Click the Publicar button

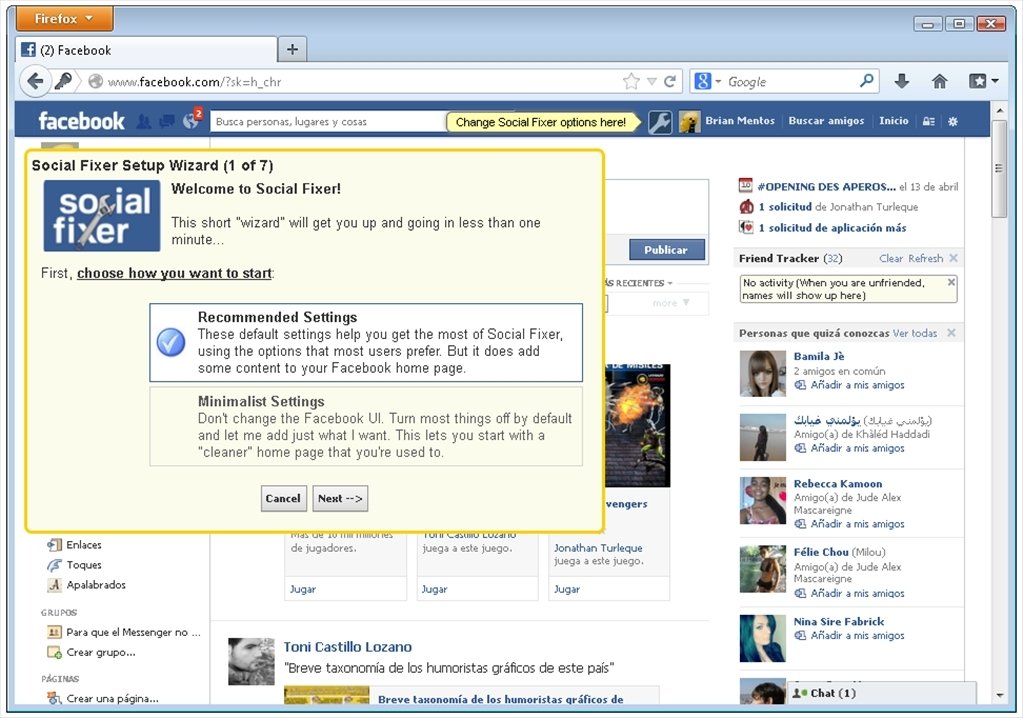[x=666, y=250]
